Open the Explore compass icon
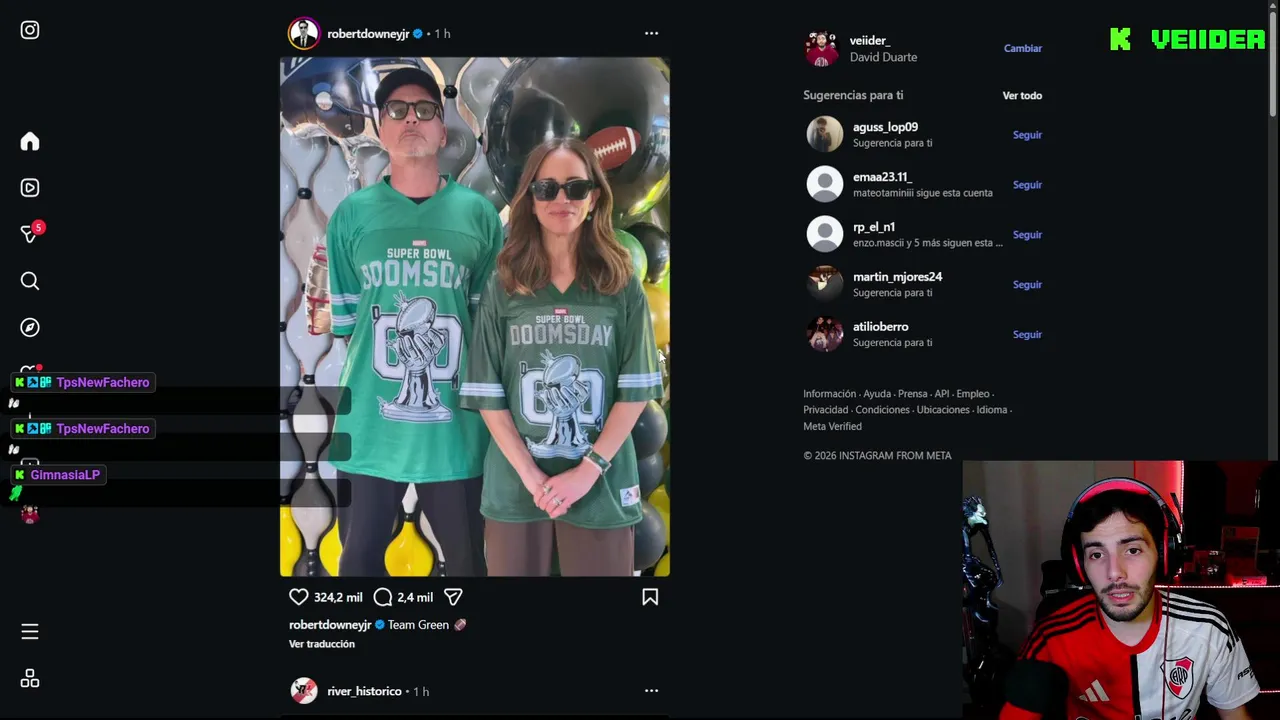The image size is (1280, 720). (x=30, y=327)
